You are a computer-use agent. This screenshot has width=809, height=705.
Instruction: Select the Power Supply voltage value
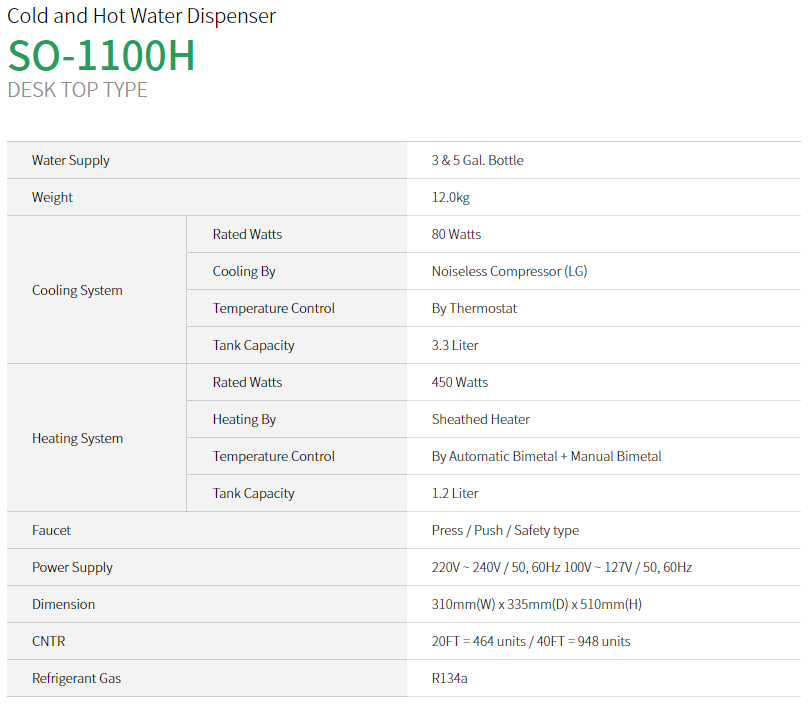click(x=561, y=567)
